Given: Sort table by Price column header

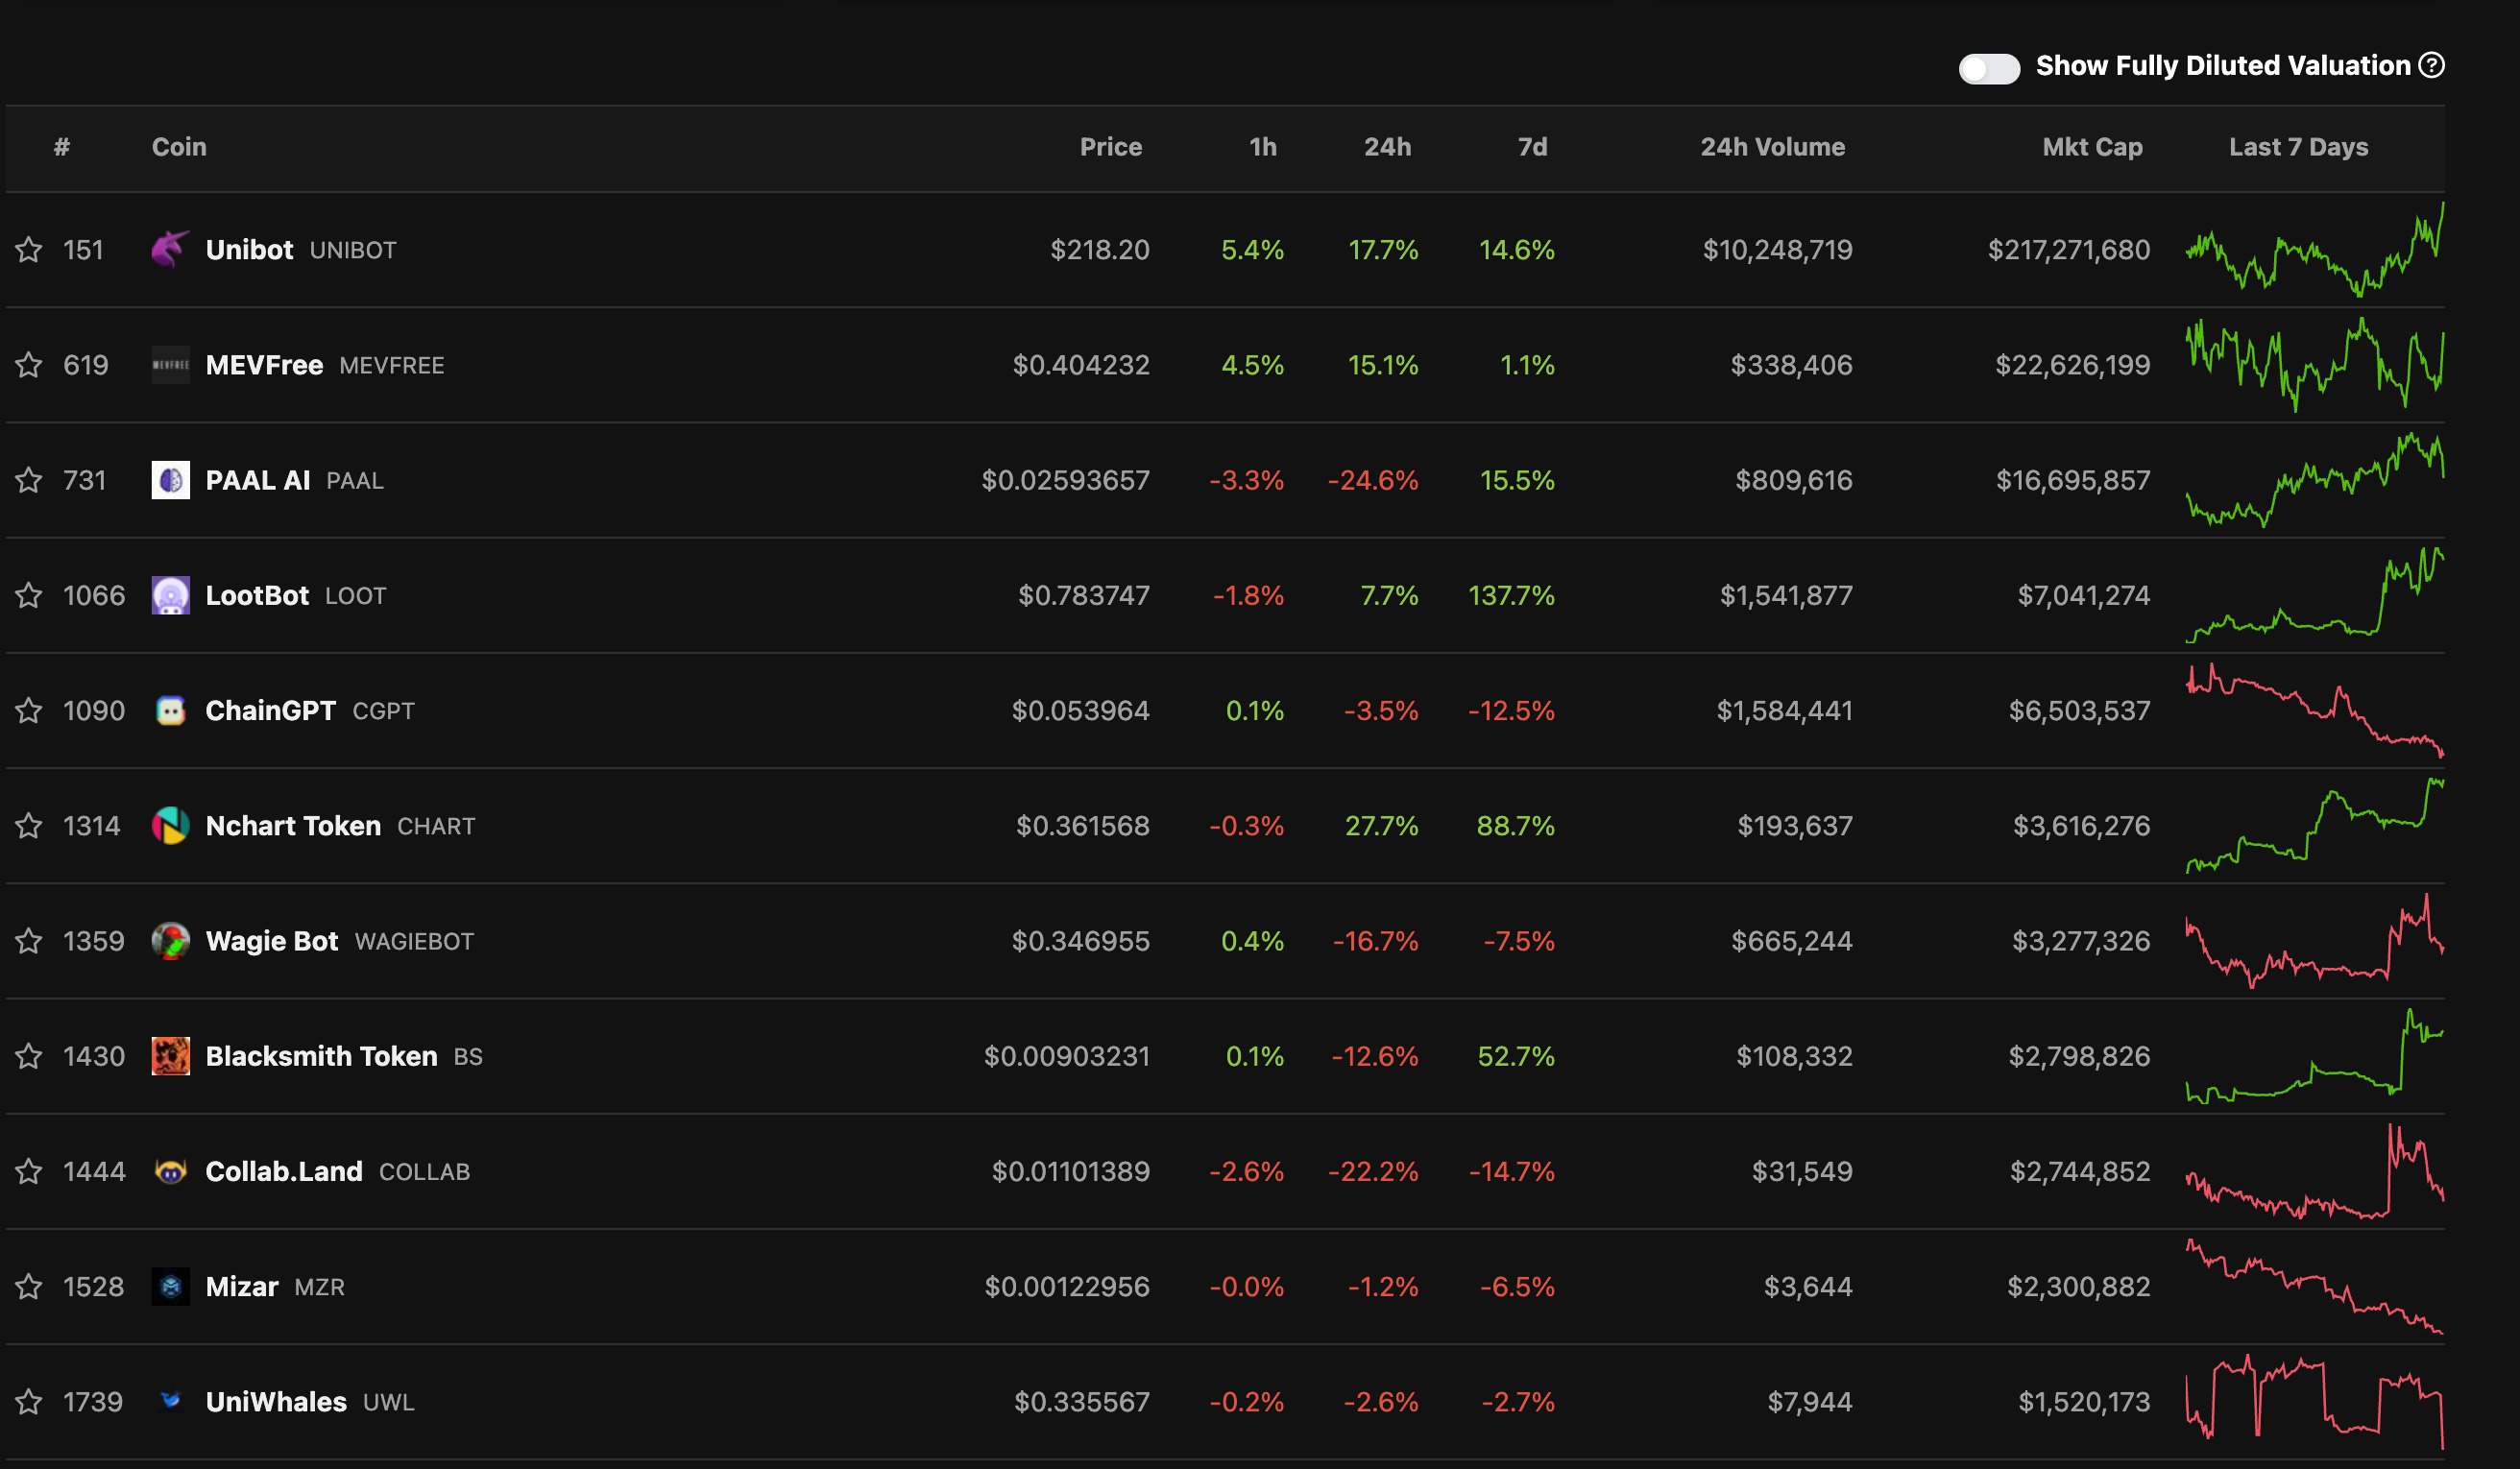Looking at the screenshot, I should 1110,147.
